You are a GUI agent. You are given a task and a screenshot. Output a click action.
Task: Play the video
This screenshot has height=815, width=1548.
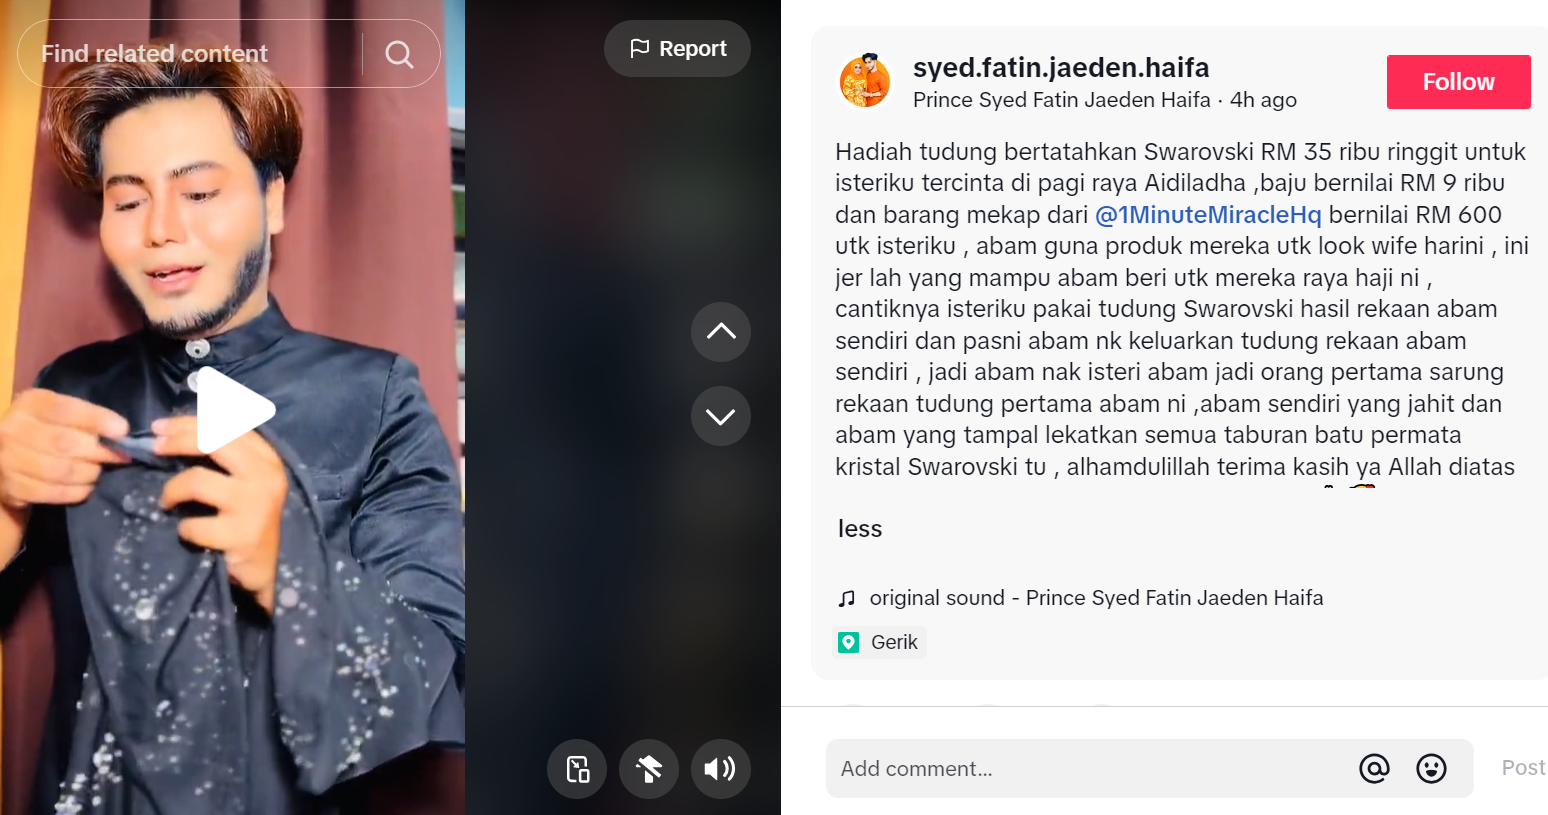[x=235, y=410]
